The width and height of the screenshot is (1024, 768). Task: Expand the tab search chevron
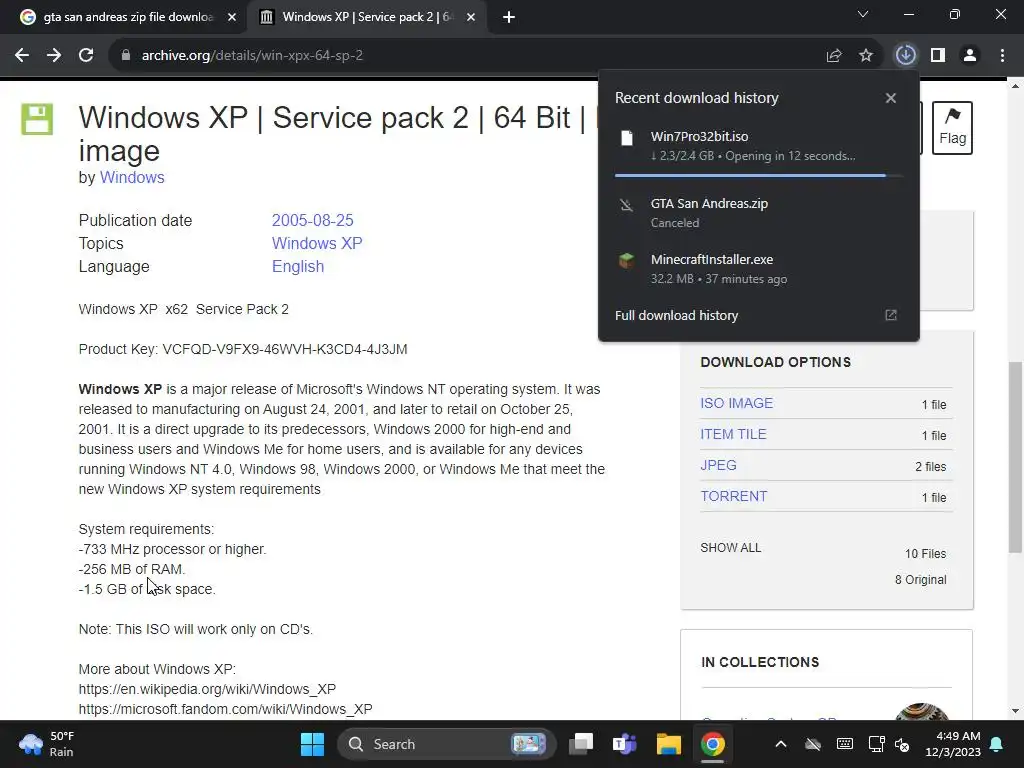click(863, 15)
